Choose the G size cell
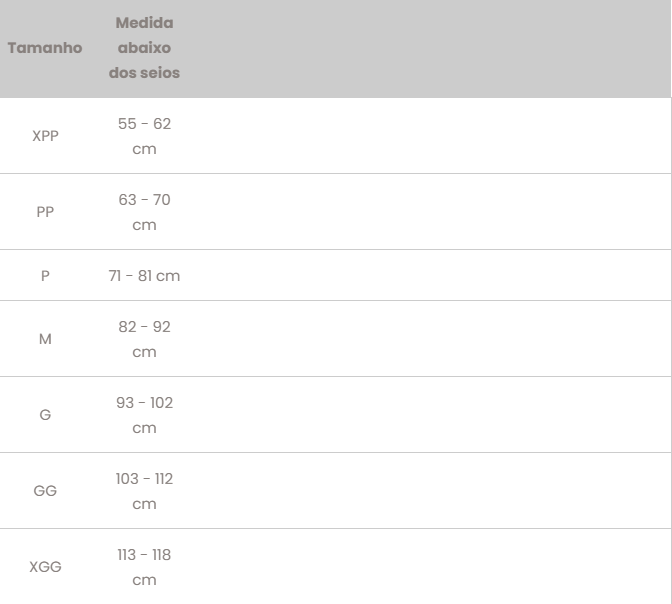This screenshot has height=604, width=672. click(x=45, y=415)
